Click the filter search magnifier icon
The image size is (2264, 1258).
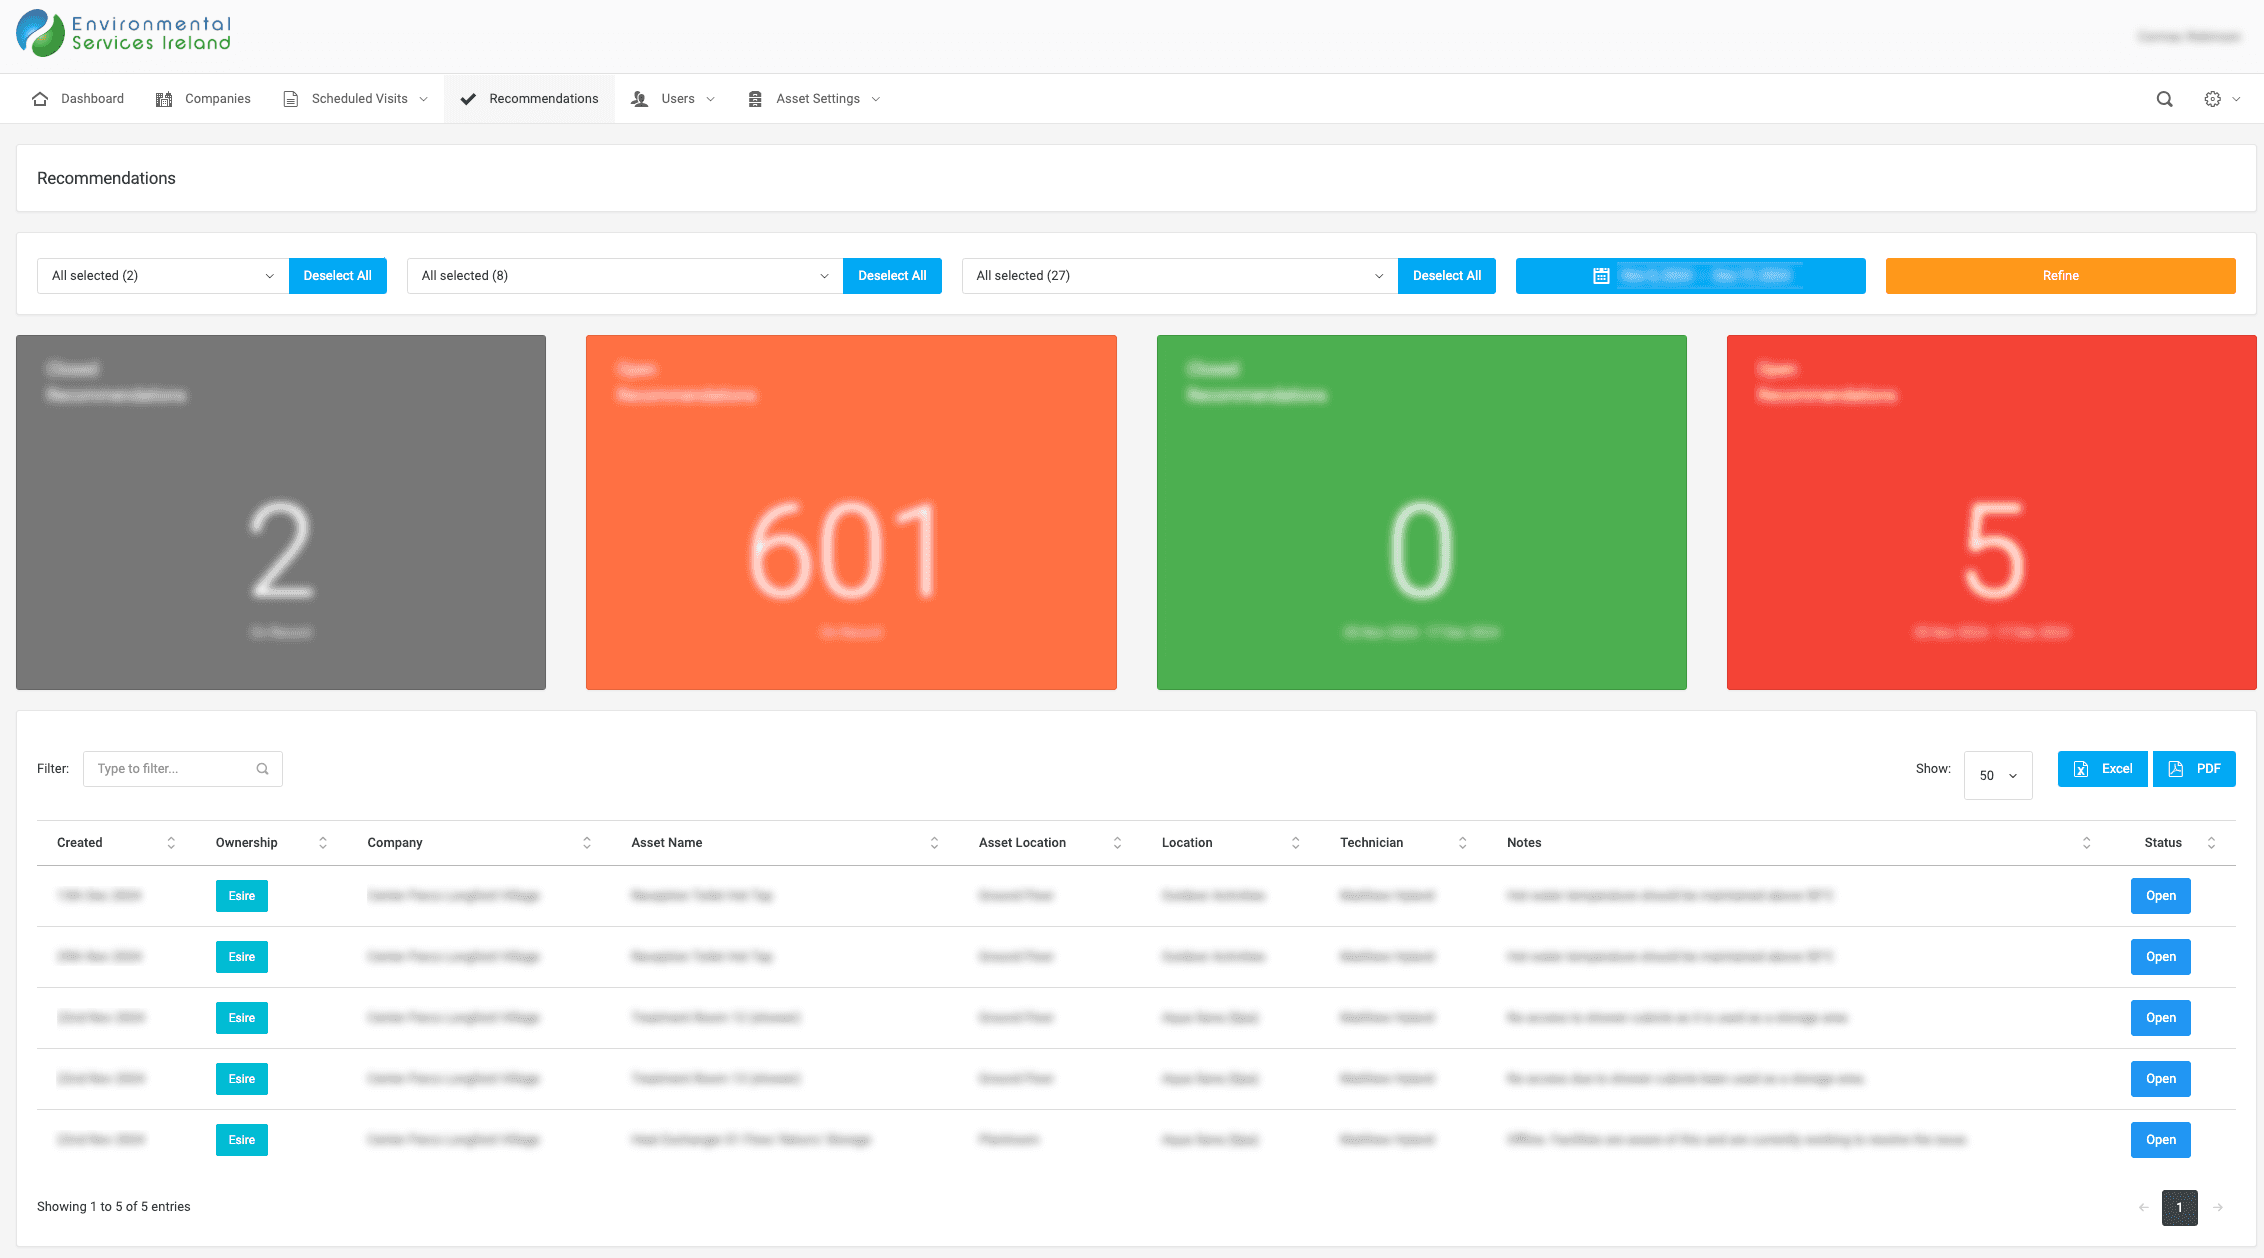[x=262, y=769]
